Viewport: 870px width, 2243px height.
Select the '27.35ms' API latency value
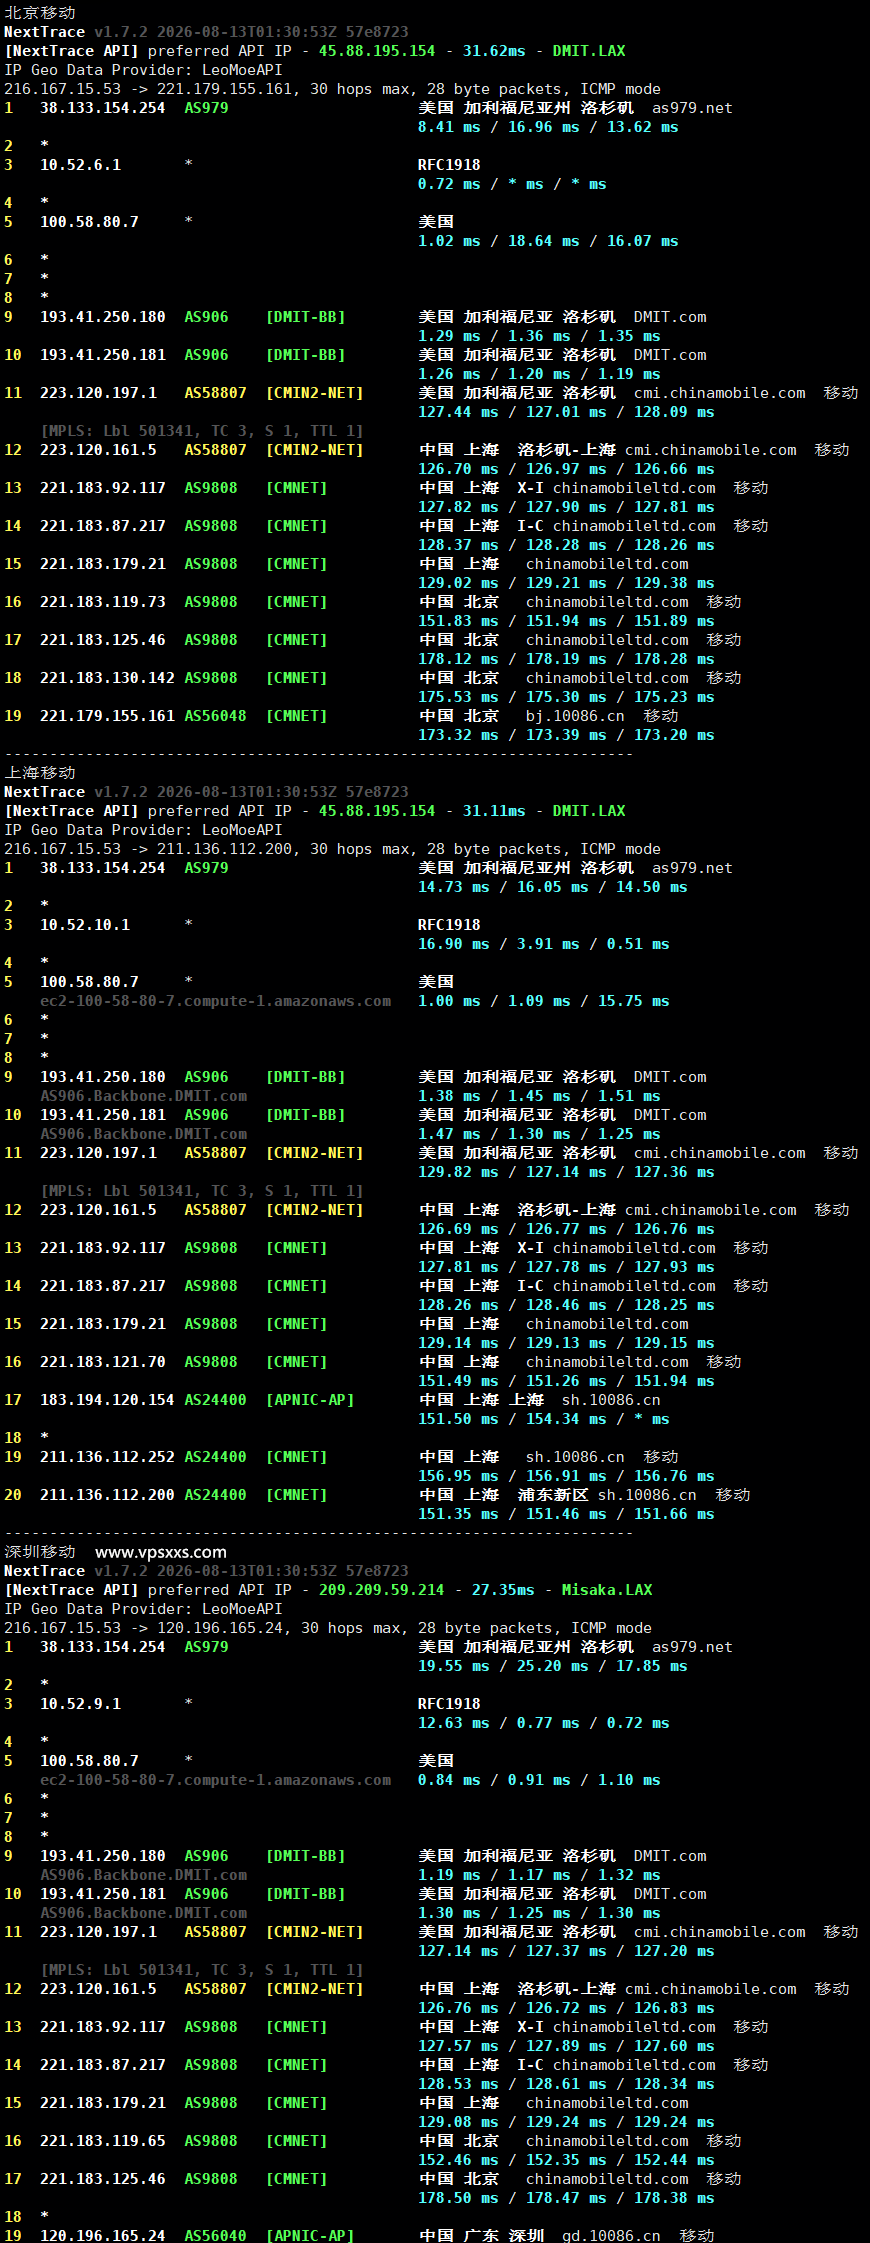pyautogui.click(x=503, y=1589)
